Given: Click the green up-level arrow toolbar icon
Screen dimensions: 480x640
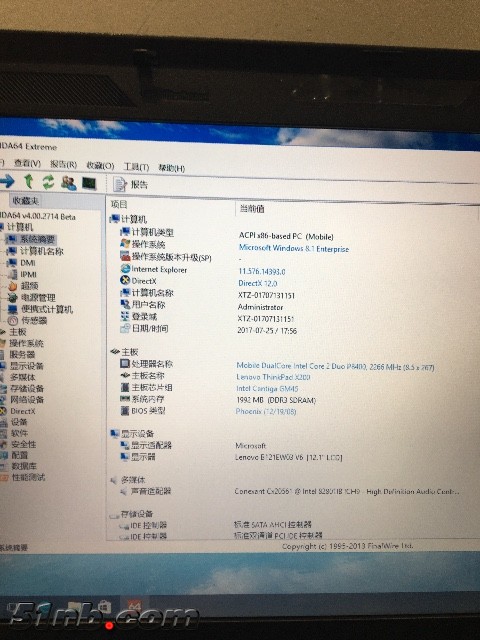Looking at the screenshot, I should click(28, 181).
